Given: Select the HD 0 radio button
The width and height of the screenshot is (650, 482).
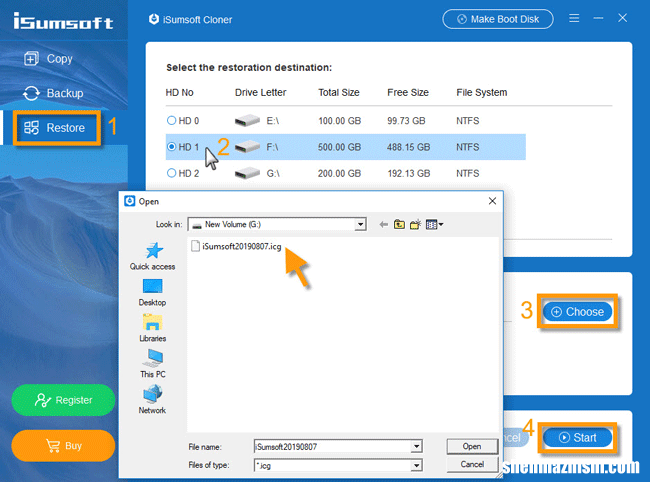Looking at the screenshot, I should pyautogui.click(x=171, y=121).
